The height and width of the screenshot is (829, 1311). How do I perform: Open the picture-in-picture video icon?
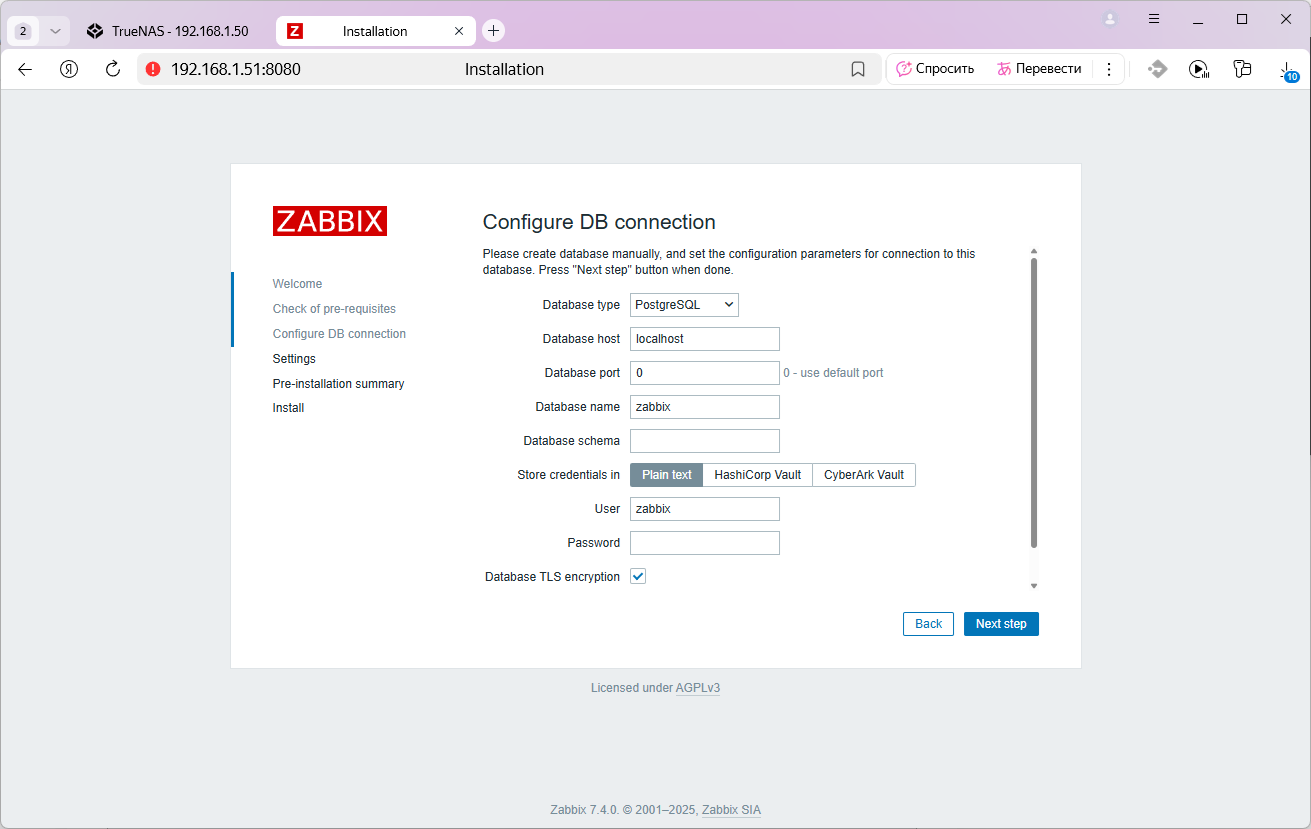[1199, 69]
